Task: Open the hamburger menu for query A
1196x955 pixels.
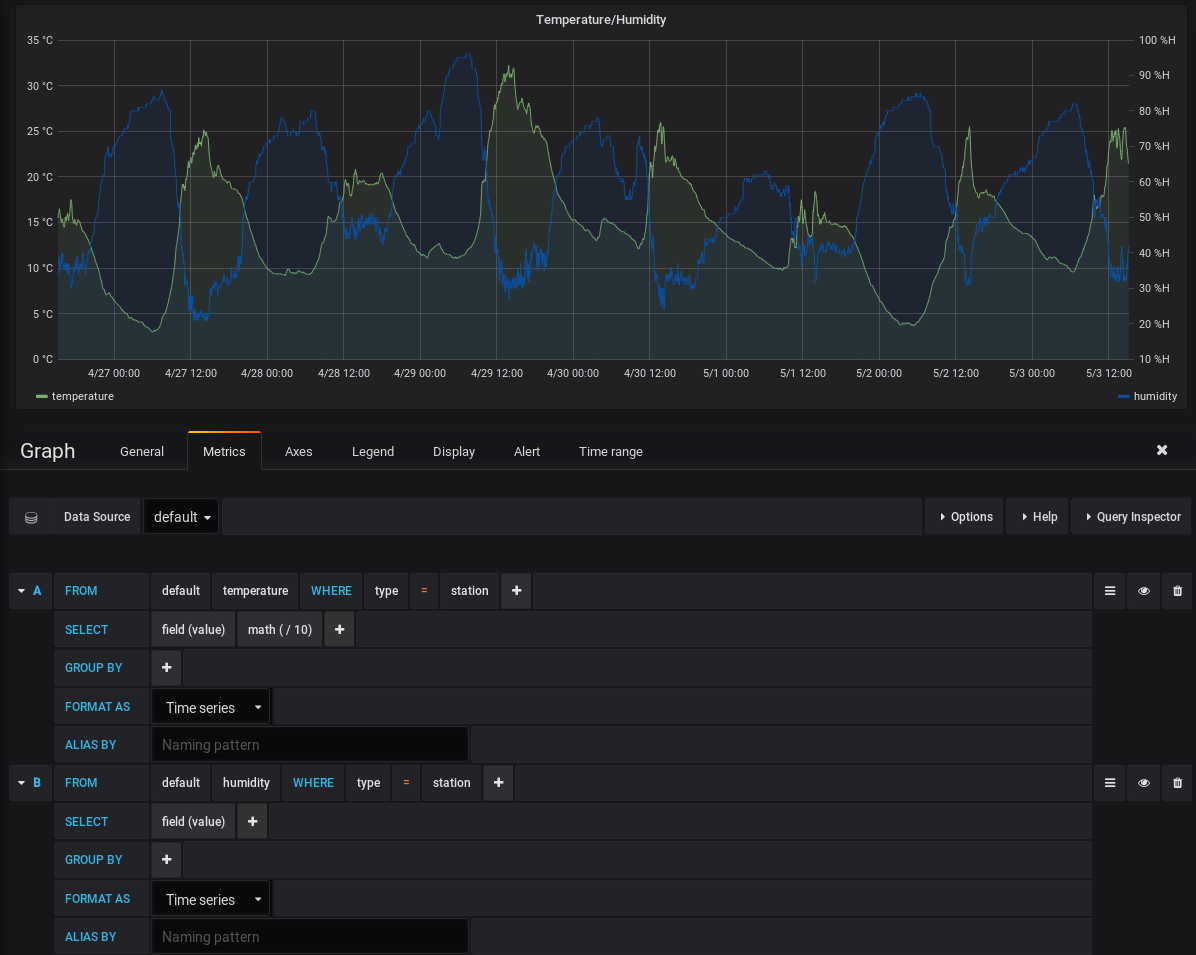Action: [x=1109, y=591]
